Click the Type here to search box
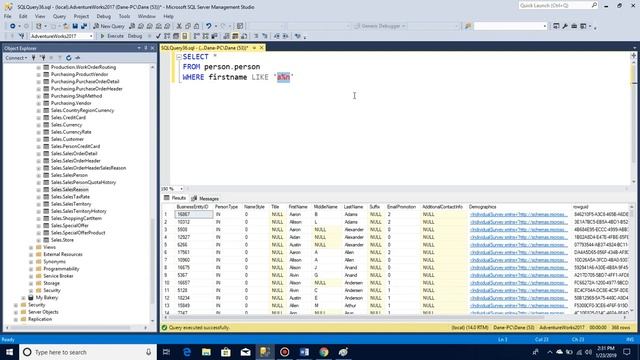The width and height of the screenshot is (640, 360). 88,352
